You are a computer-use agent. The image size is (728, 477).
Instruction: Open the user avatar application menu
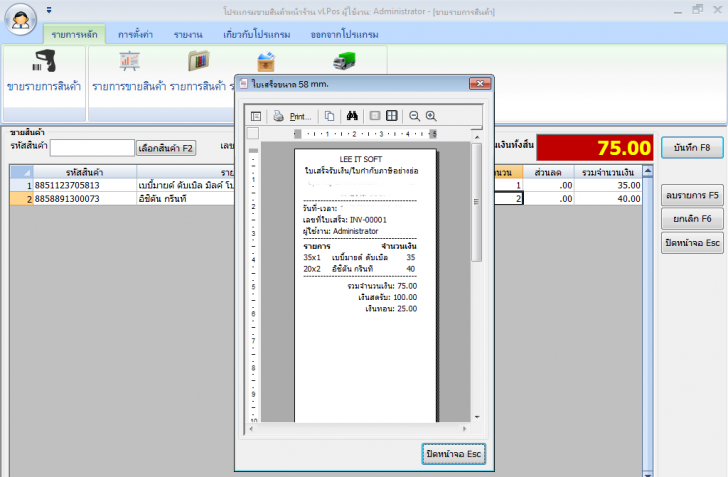pyautogui.click(x=20, y=20)
